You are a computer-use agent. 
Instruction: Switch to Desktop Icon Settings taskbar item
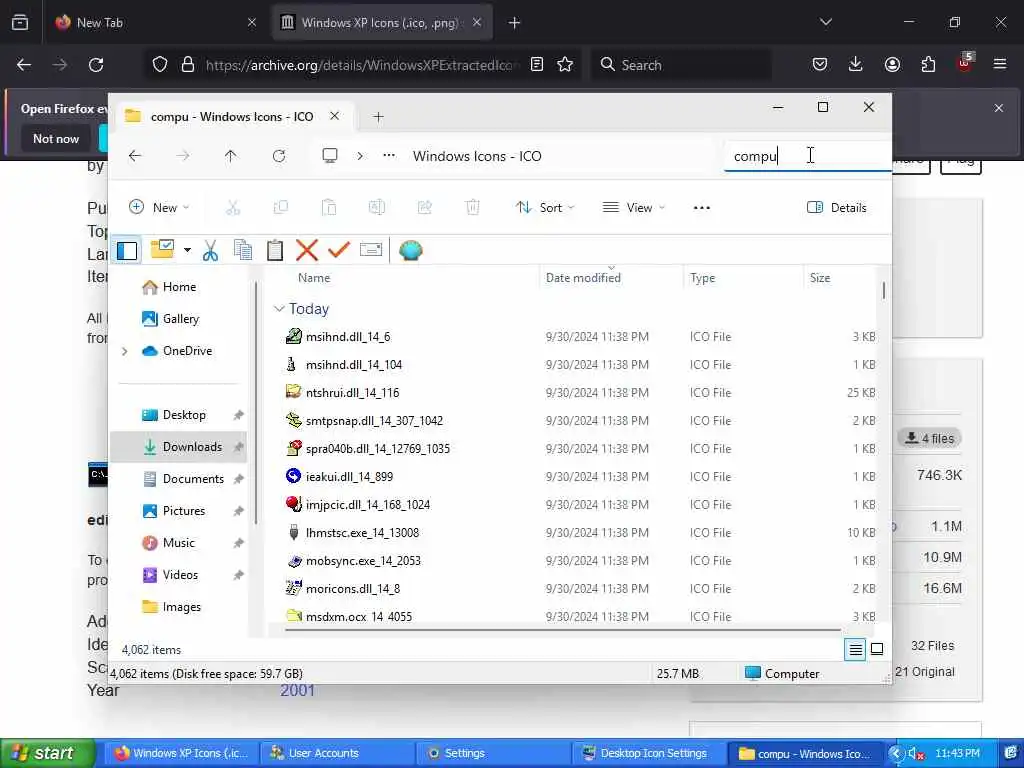tap(649, 753)
